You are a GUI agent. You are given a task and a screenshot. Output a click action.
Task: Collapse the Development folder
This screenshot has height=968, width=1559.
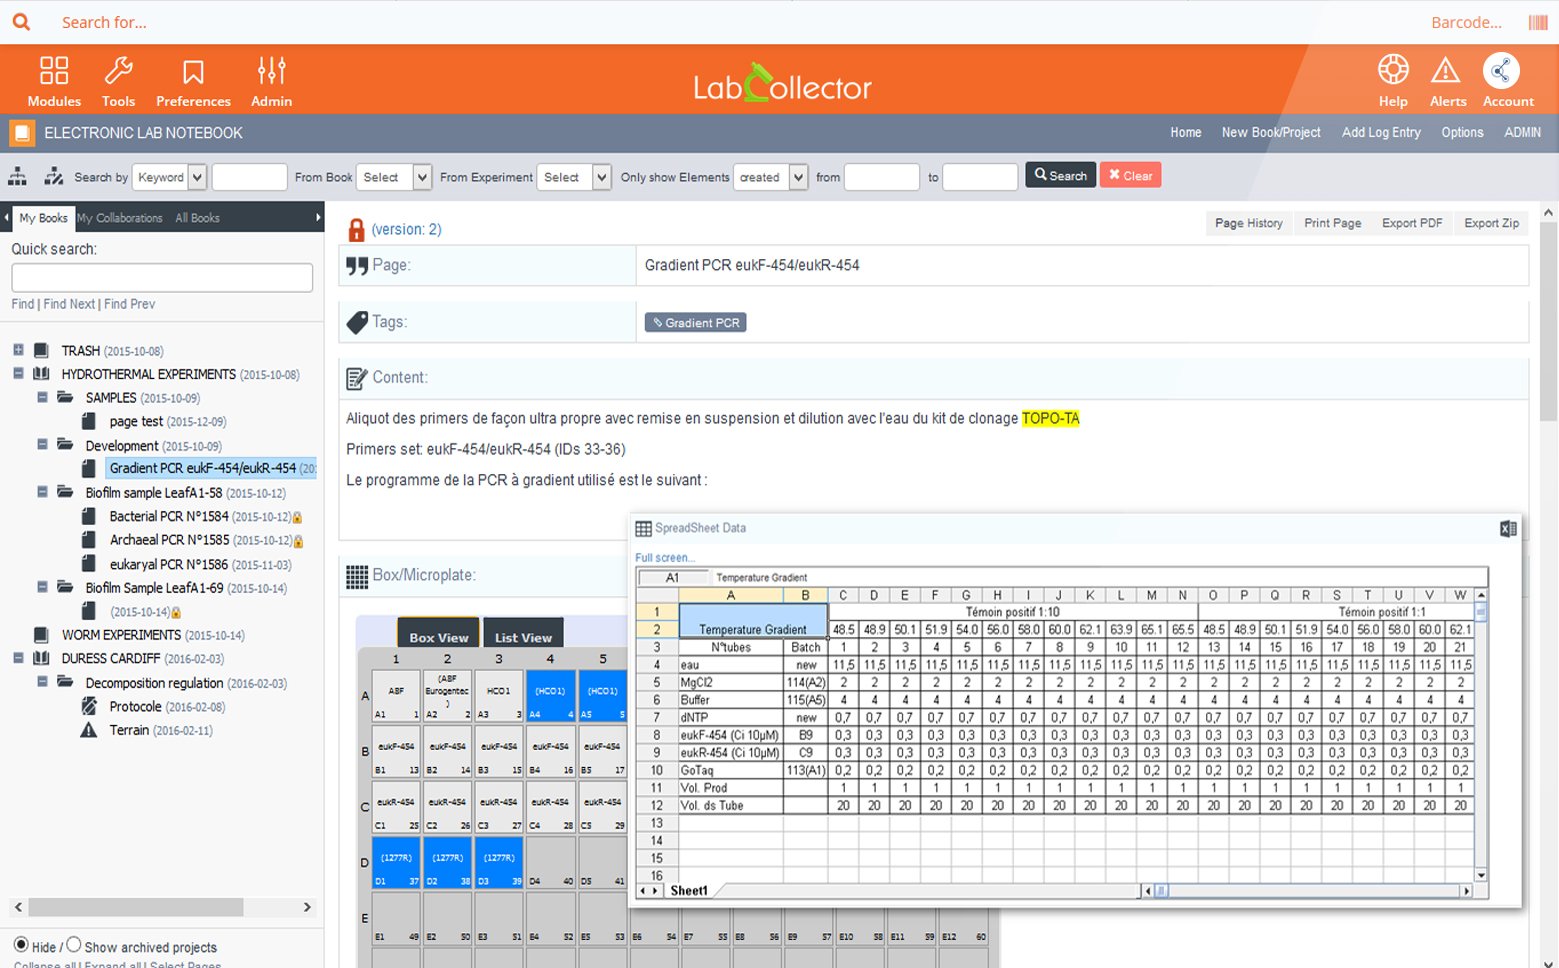42,444
